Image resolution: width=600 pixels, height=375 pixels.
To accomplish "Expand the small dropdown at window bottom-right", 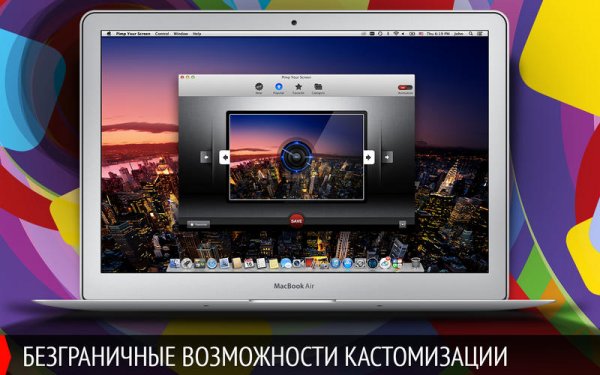I will click(x=402, y=224).
